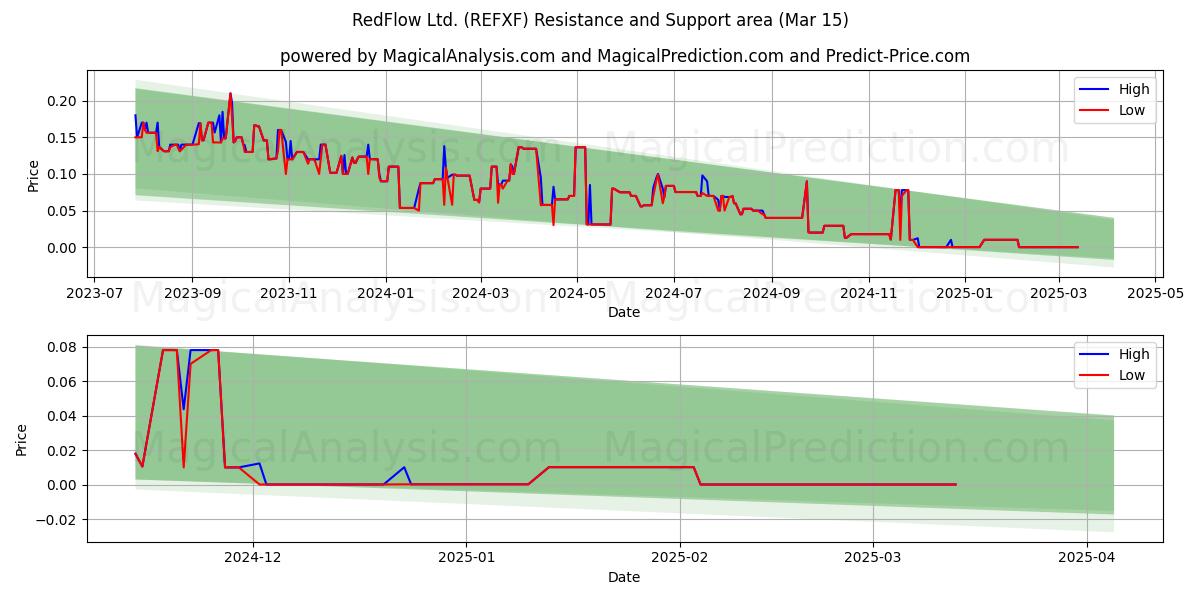
Task: Click the 2023-07 date tick label
Action: point(93,295)
